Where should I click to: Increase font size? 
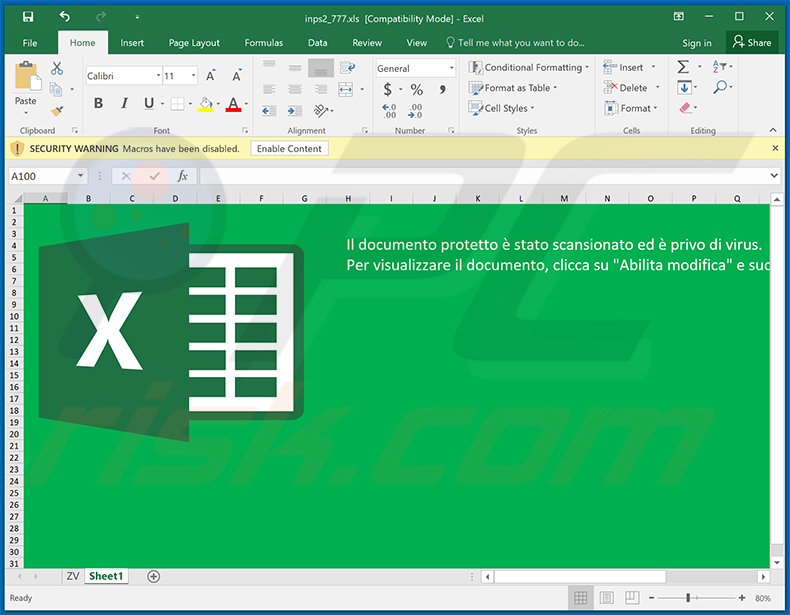(211, 76)
